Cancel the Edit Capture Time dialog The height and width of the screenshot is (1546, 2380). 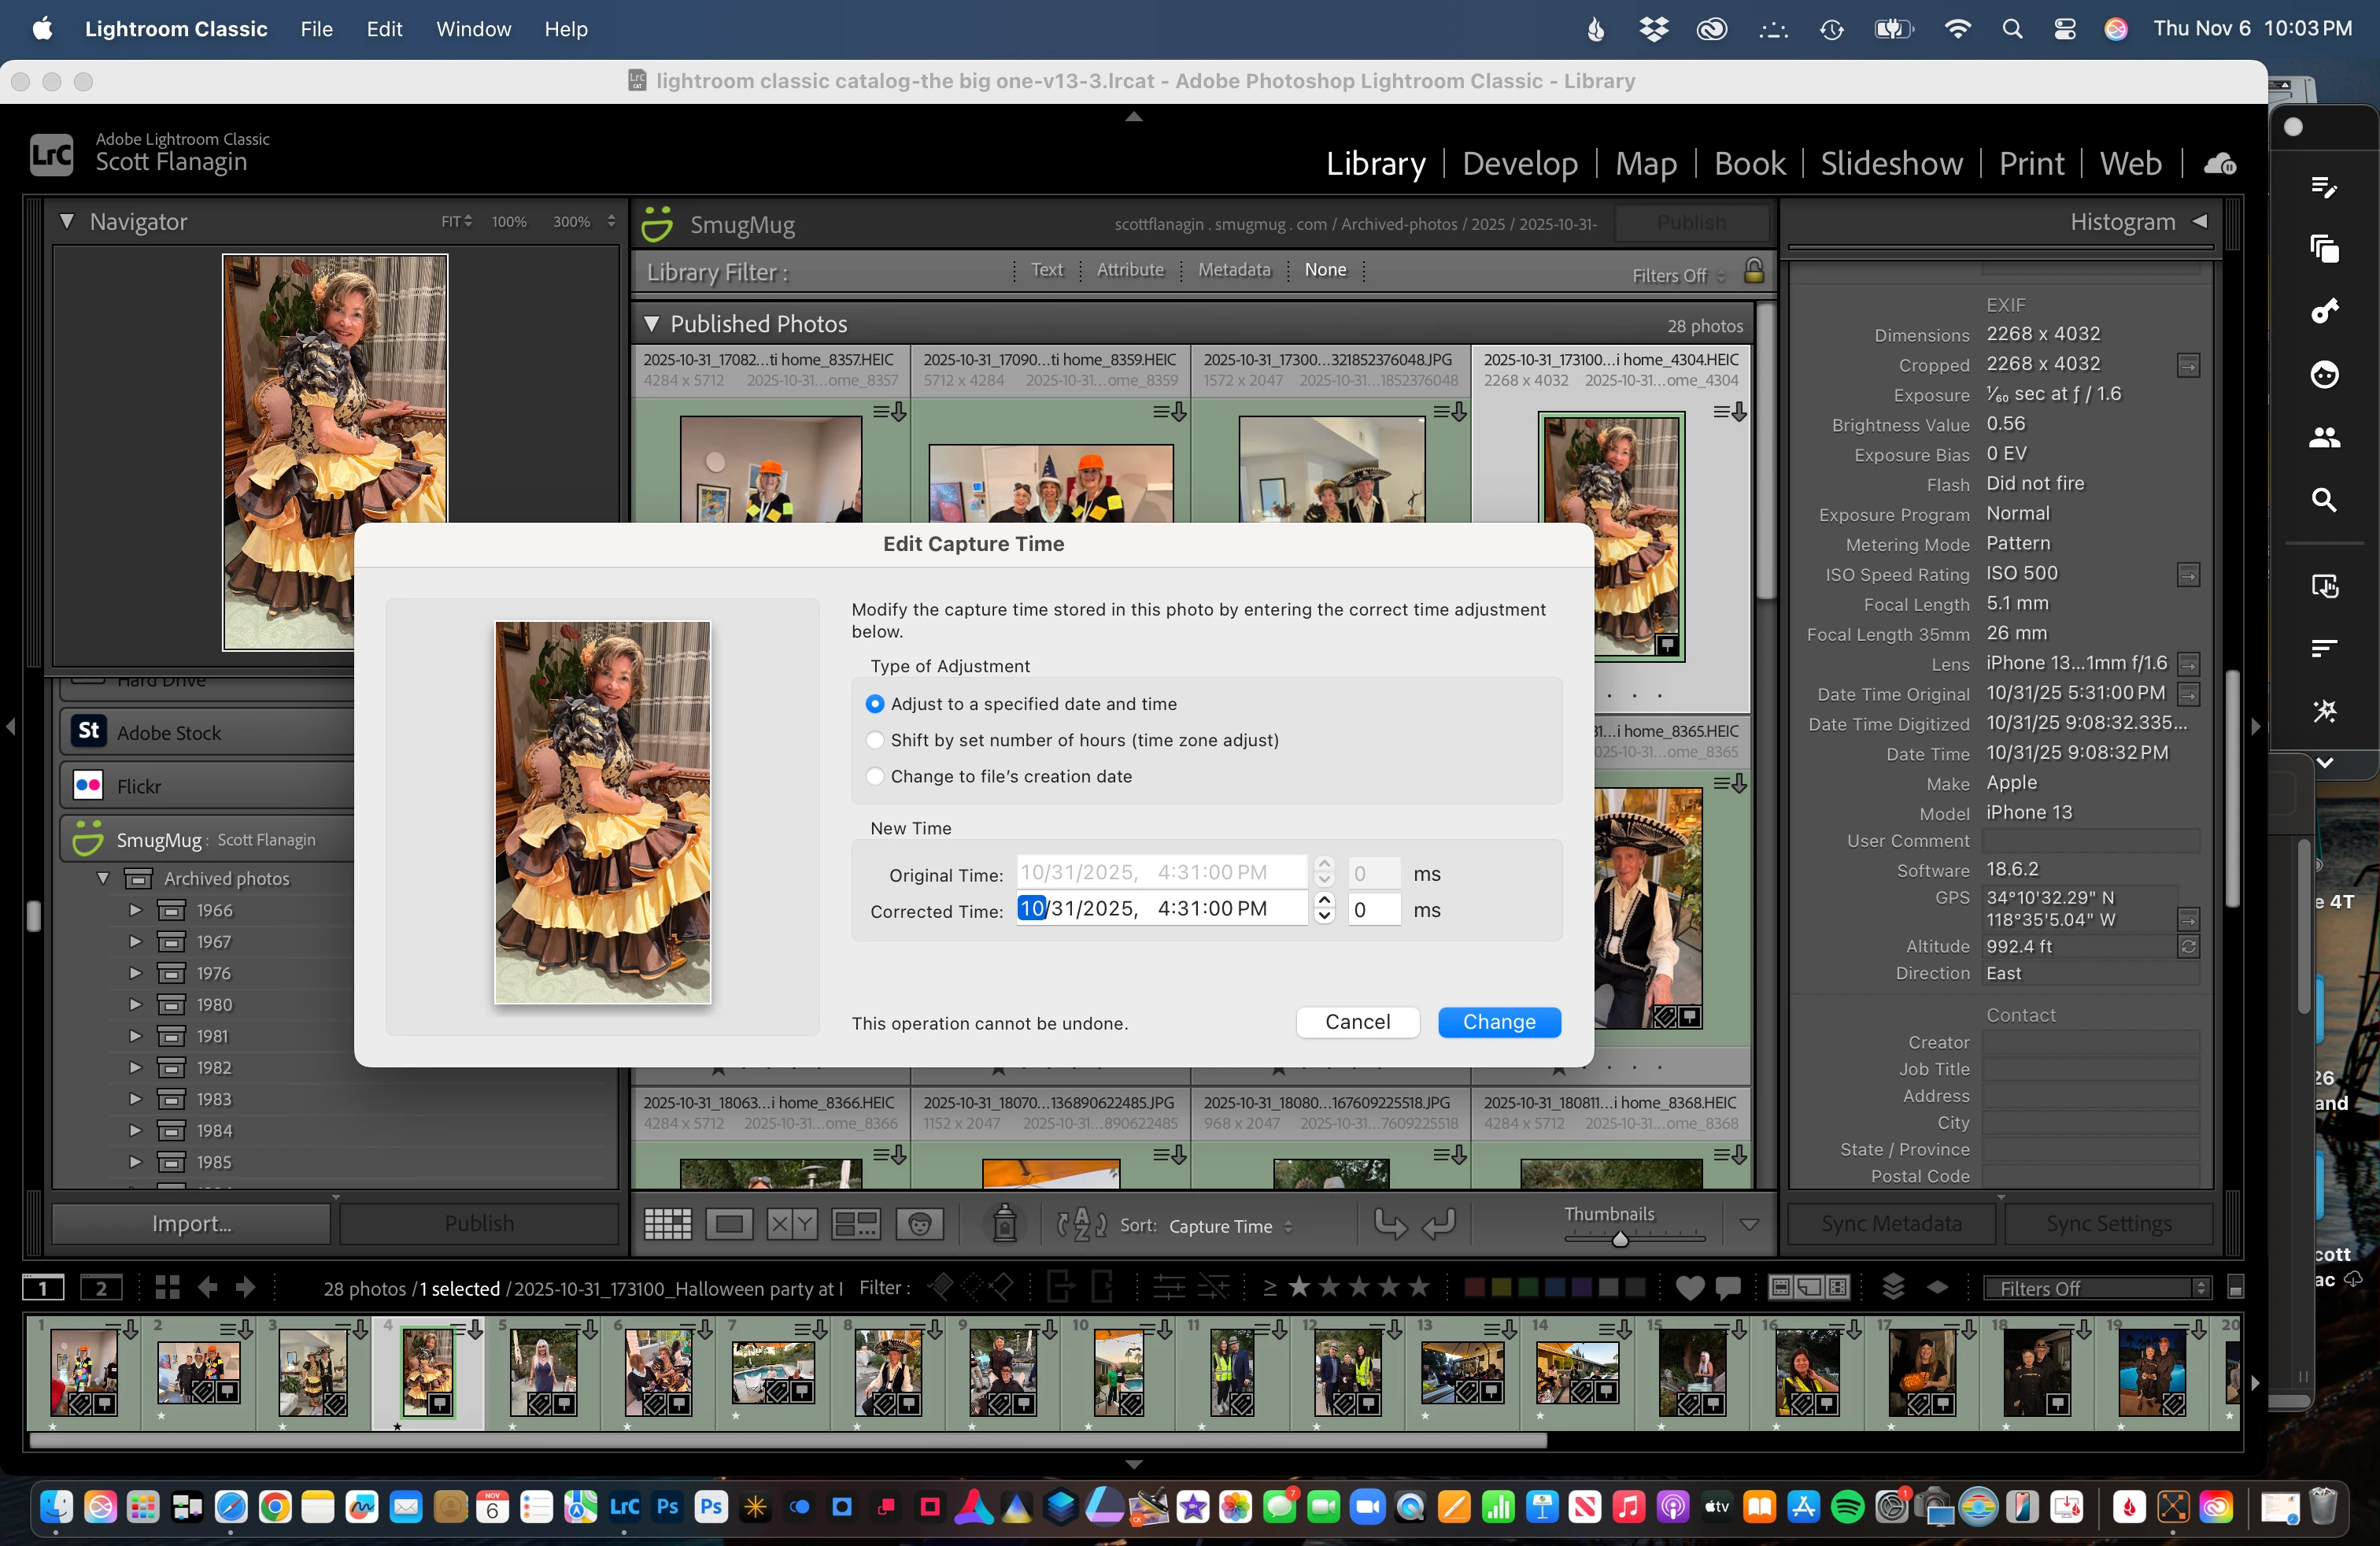tap(1357, 1022)
